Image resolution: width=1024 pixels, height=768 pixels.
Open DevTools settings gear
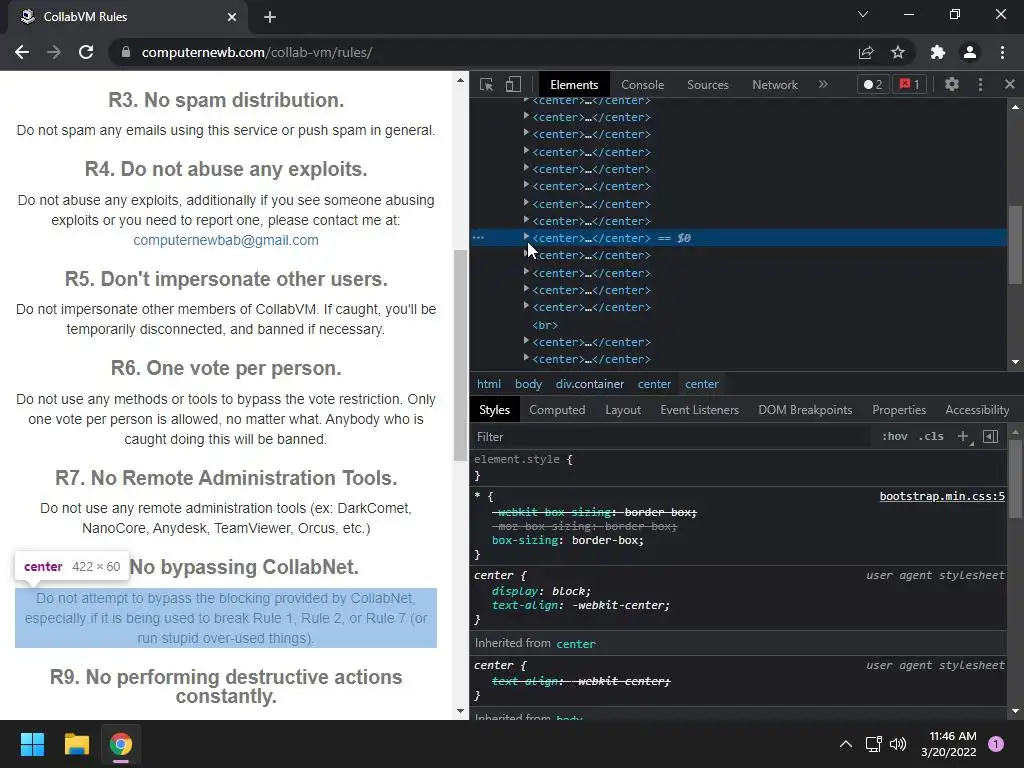(x=952, y=84)
